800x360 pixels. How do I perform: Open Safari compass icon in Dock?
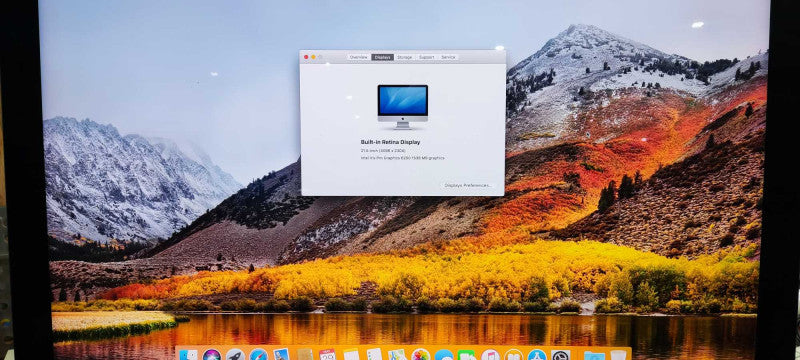258,355
